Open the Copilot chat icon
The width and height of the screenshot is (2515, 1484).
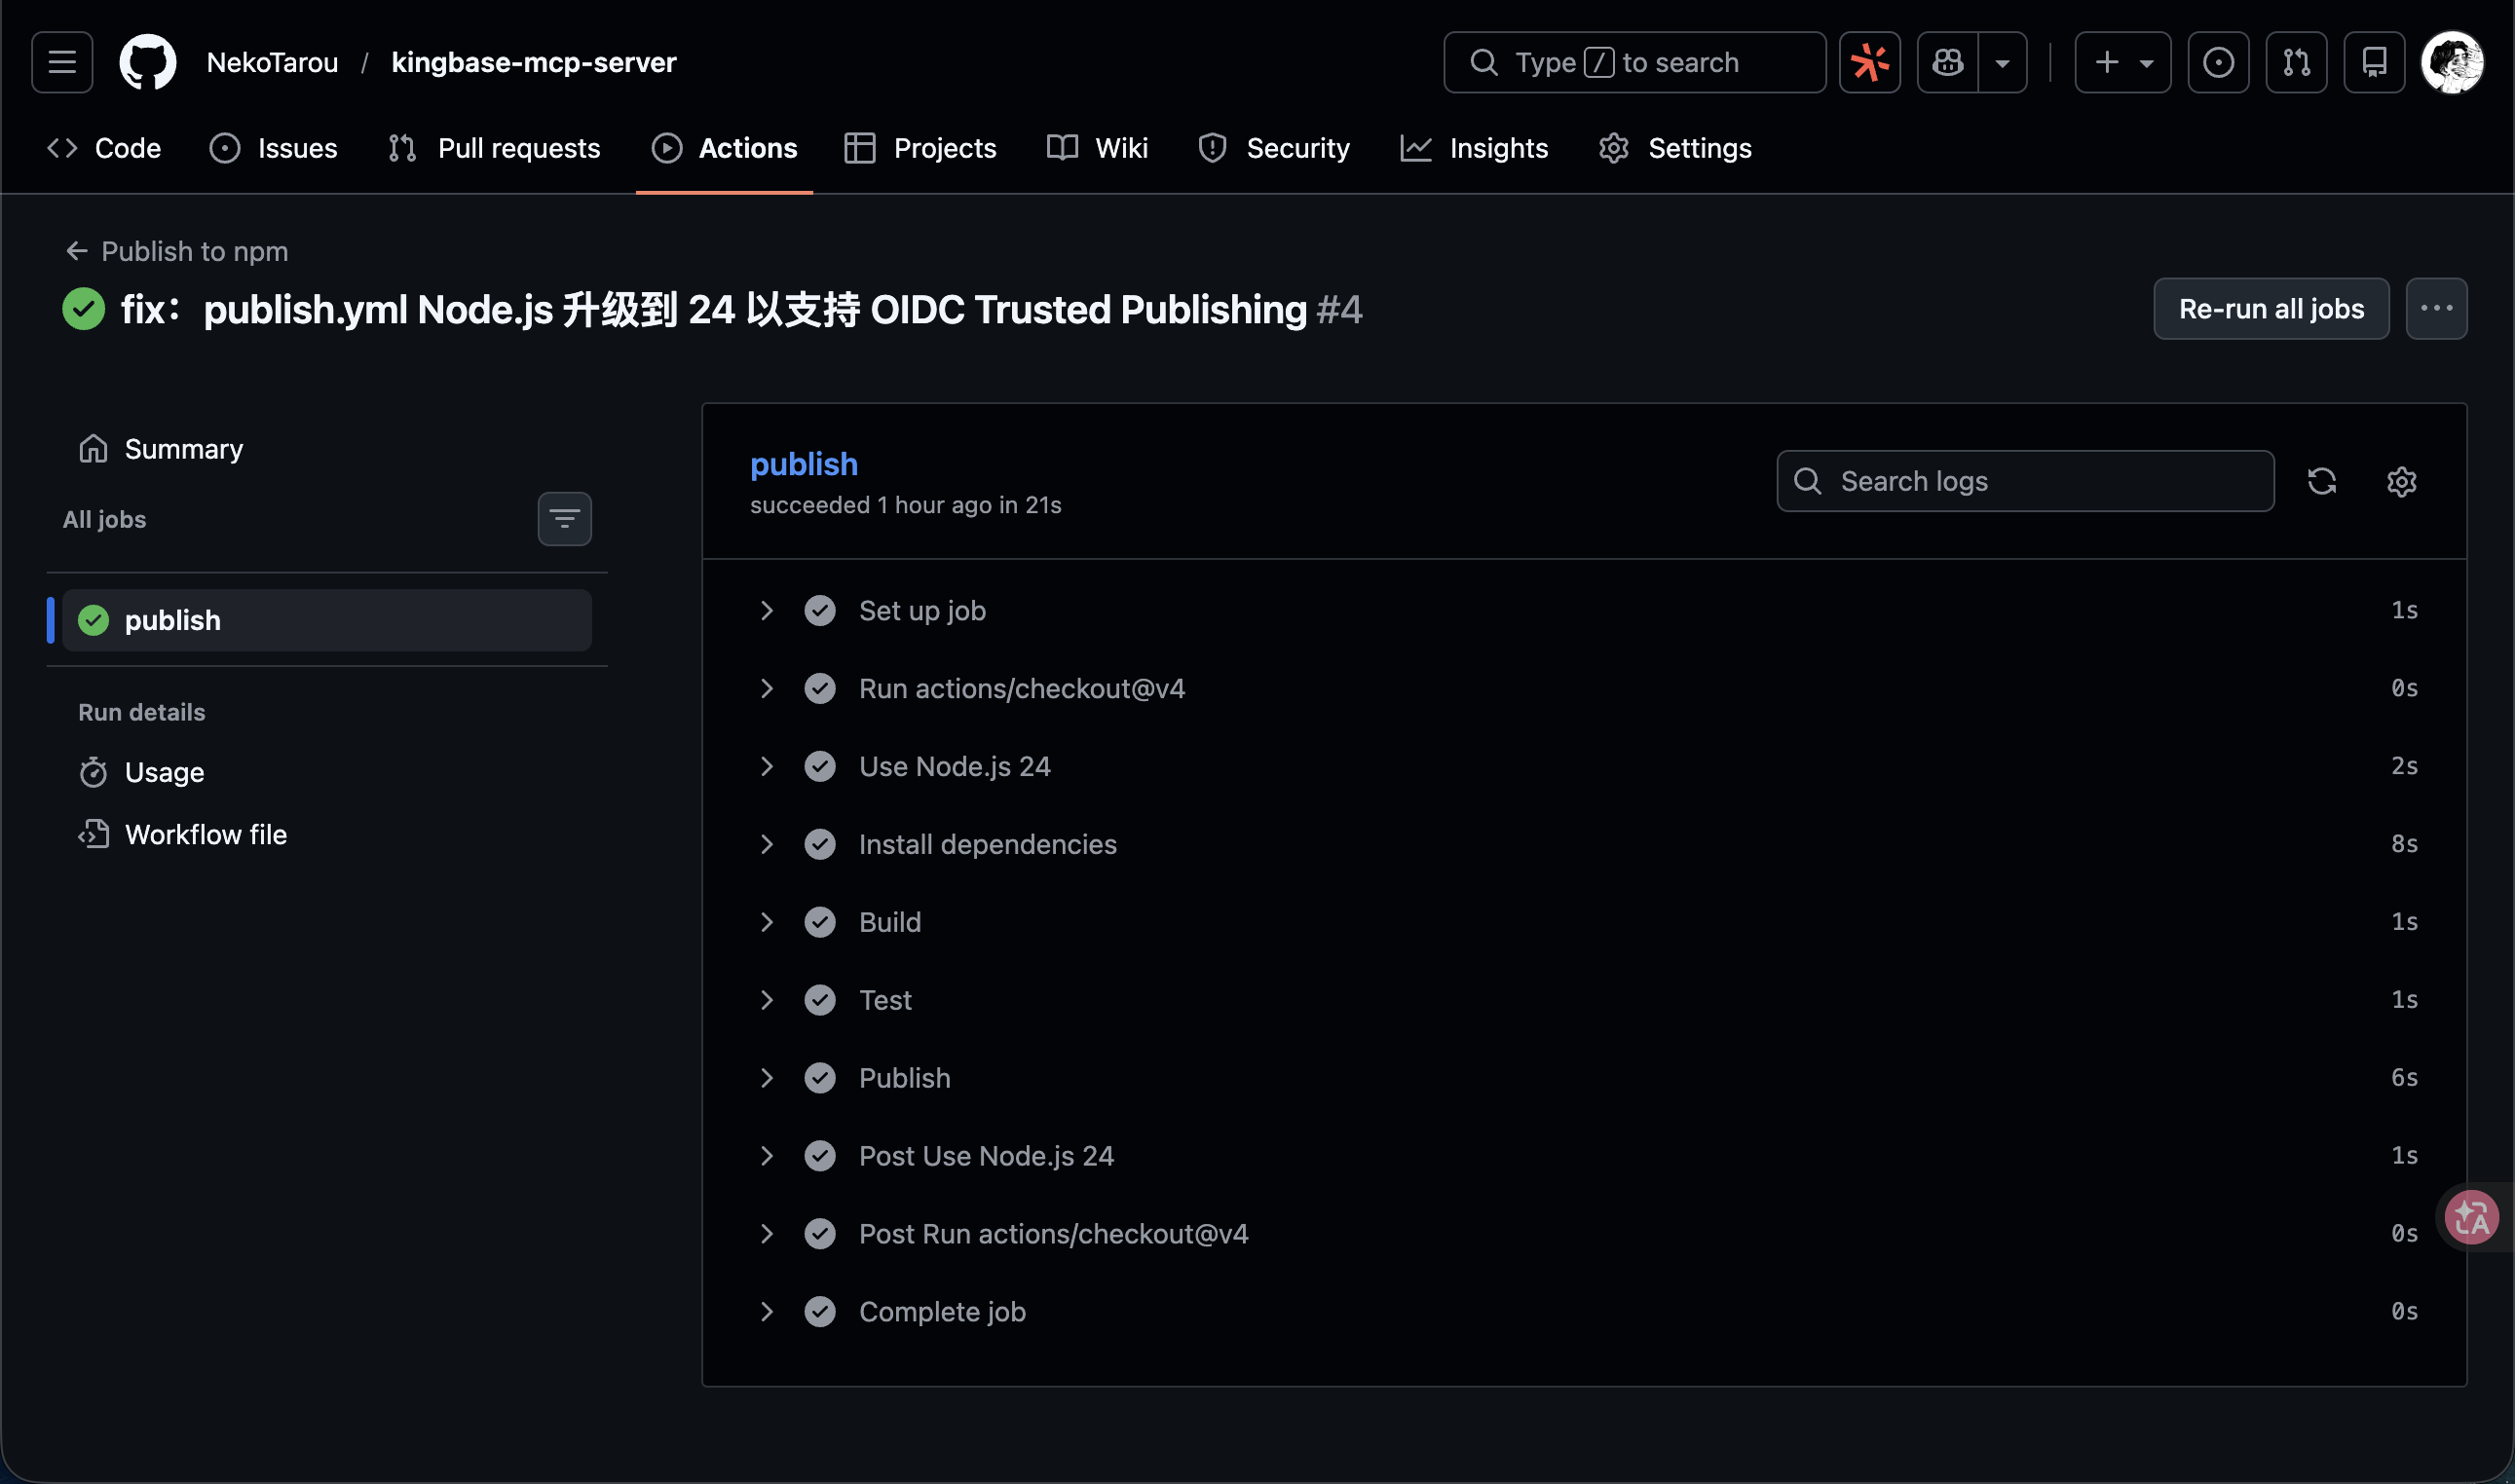pos(1947,62)
